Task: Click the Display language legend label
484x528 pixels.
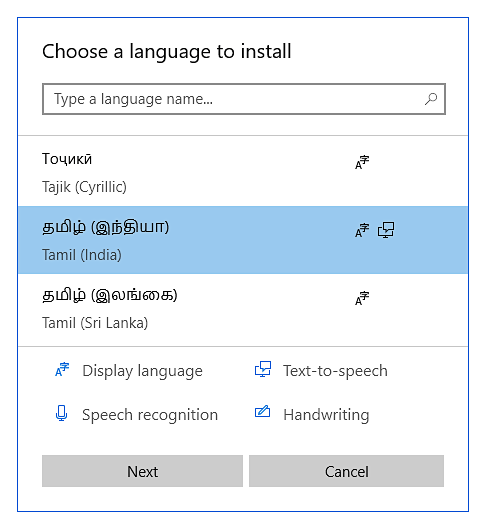Action: 142,371
